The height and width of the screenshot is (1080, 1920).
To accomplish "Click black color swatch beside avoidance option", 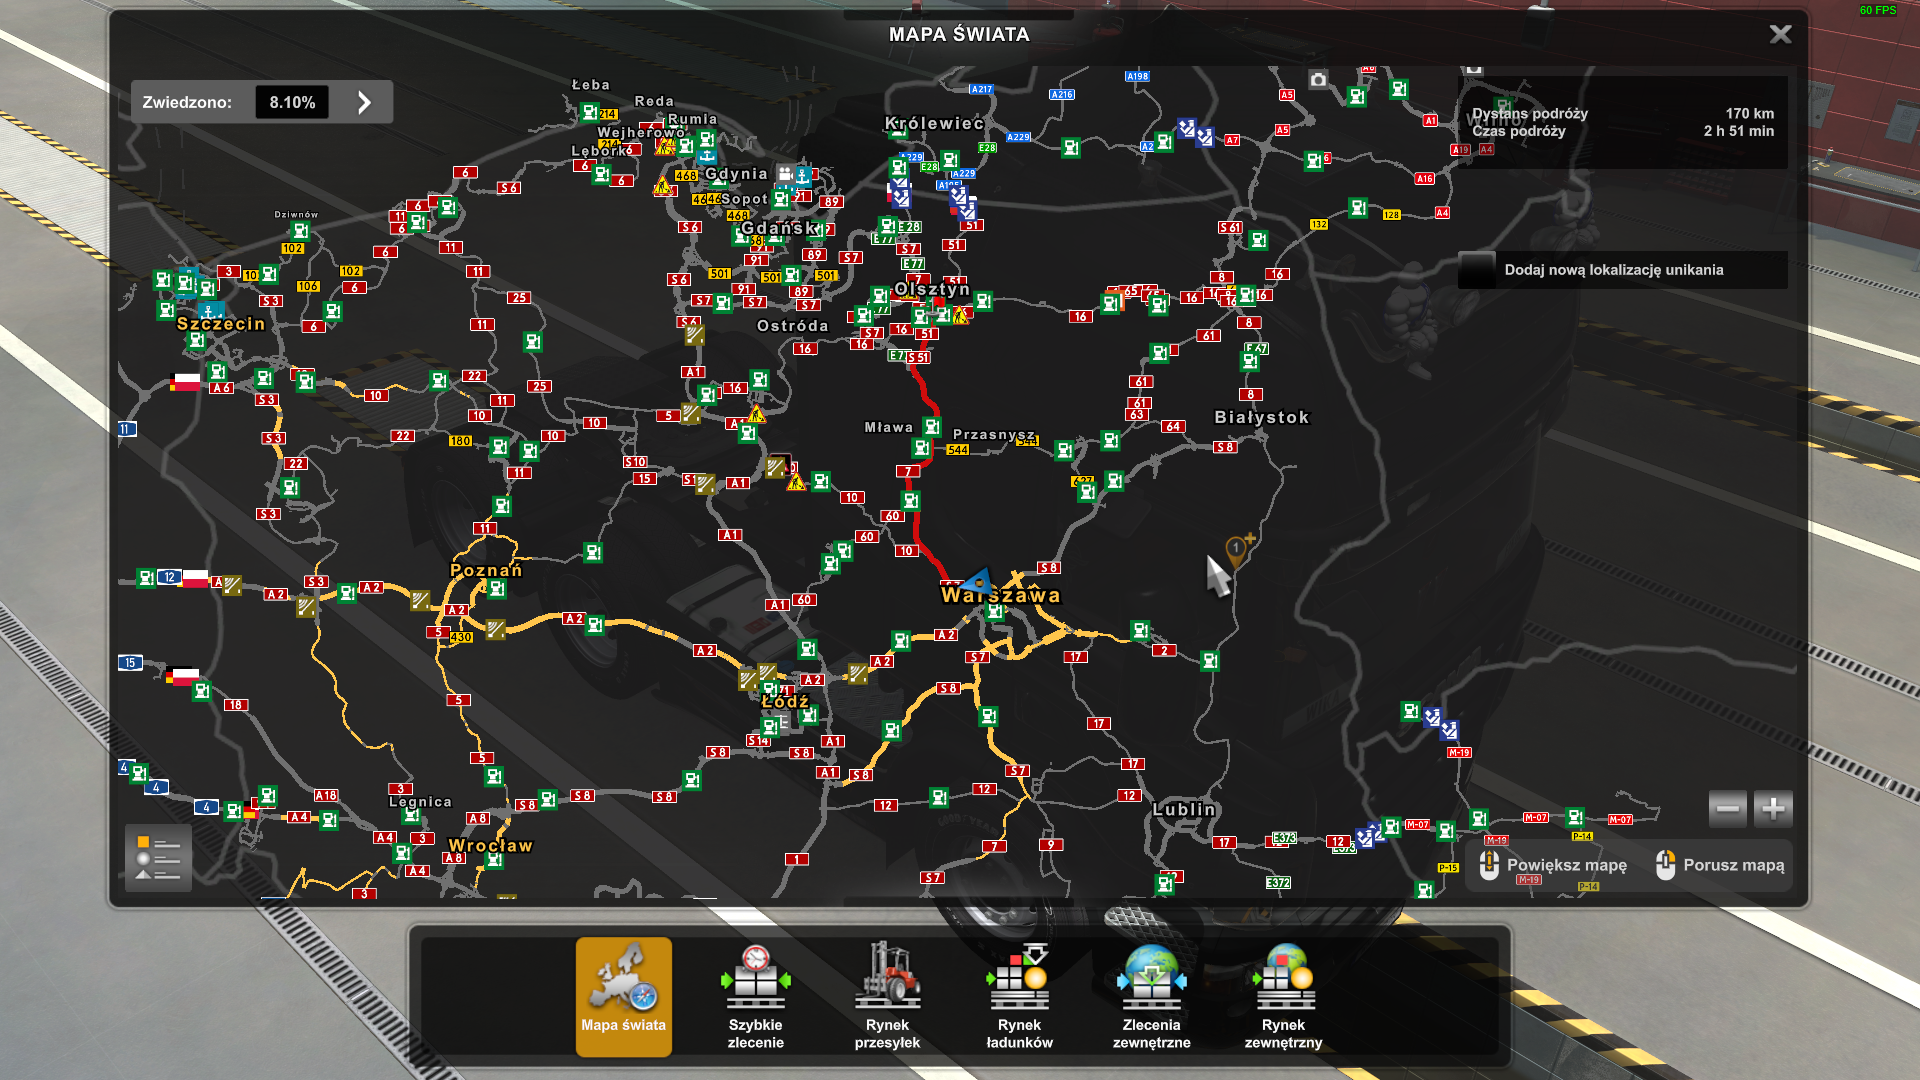I will pos(1476,270).
